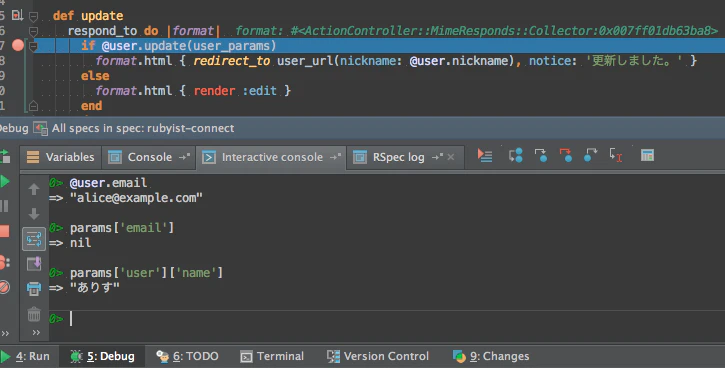725x368 pixels.
Task: Click pin icon on Interactive console tab
Action: [x=335, y=157]
